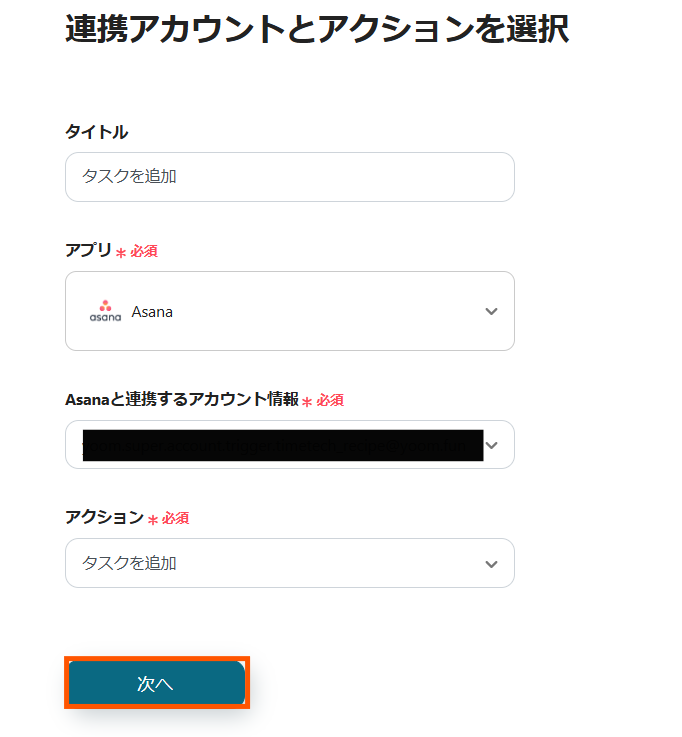
Task: Click the red asterisk beside アプリ
Action: [x=121, y=252]
